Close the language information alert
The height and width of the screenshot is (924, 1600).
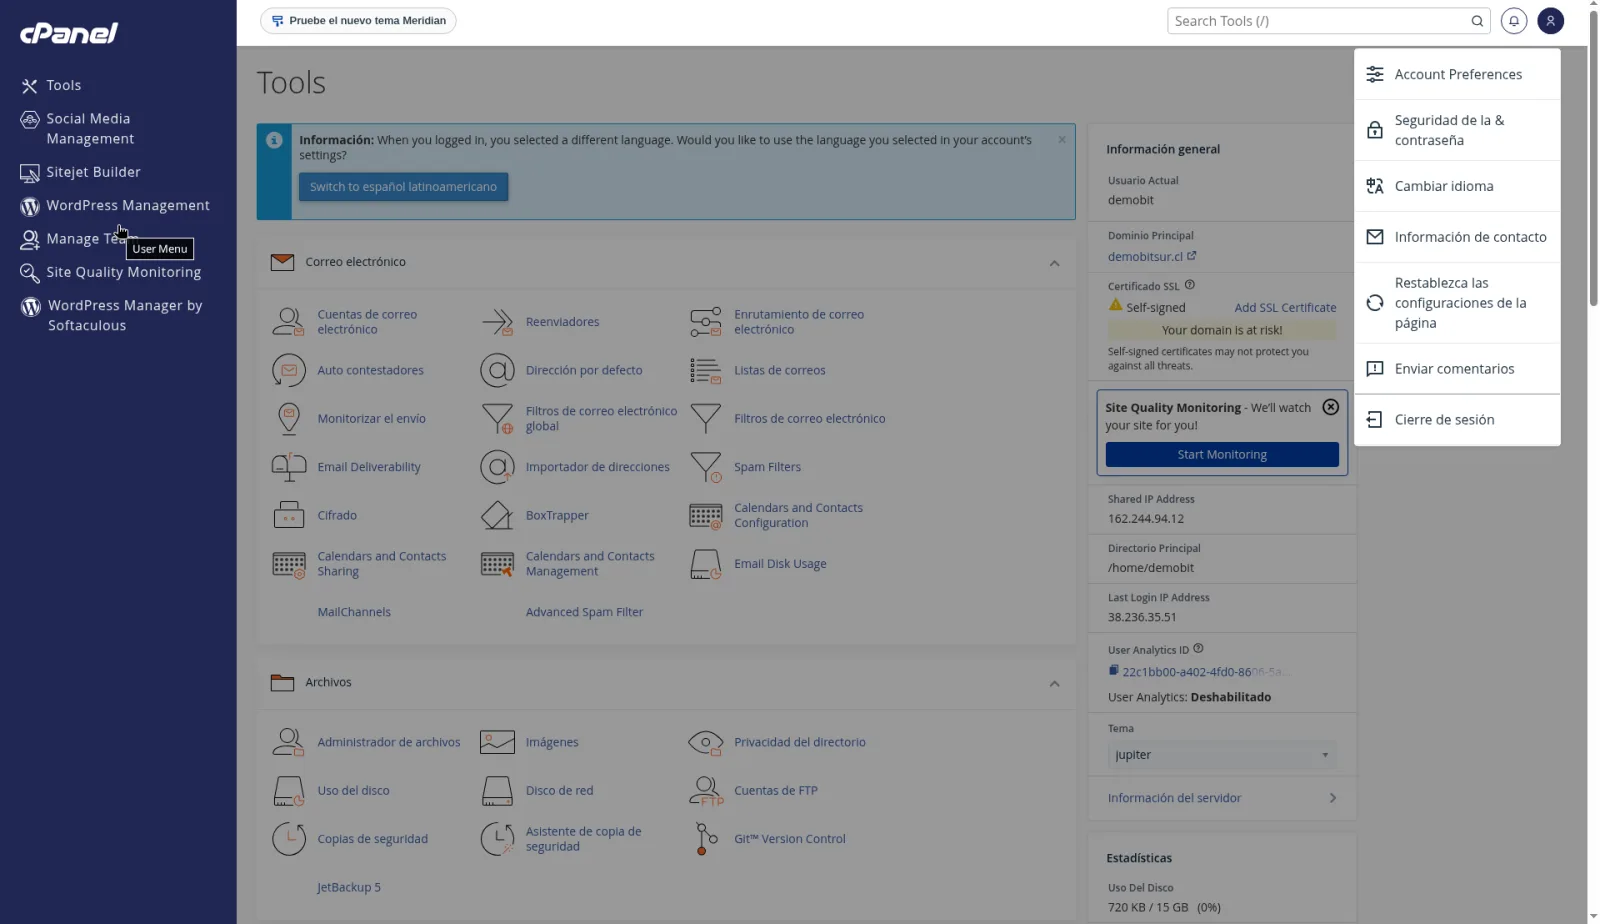[x=1062, y=140]
